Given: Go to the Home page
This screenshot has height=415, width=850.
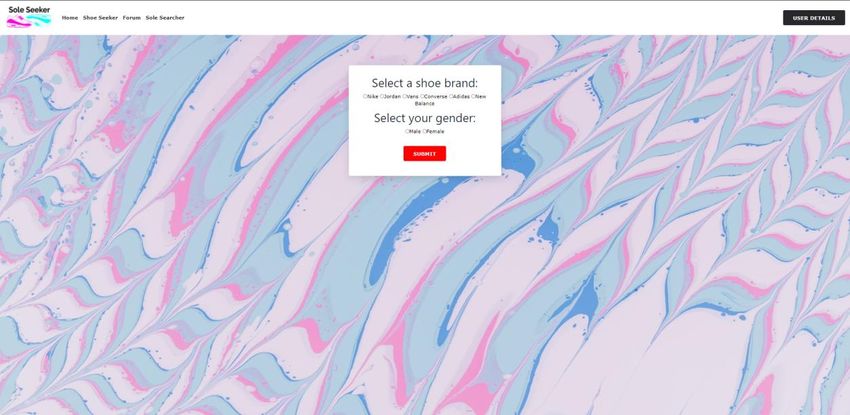Looking at the screenshot, I should [x=70, y=18].
